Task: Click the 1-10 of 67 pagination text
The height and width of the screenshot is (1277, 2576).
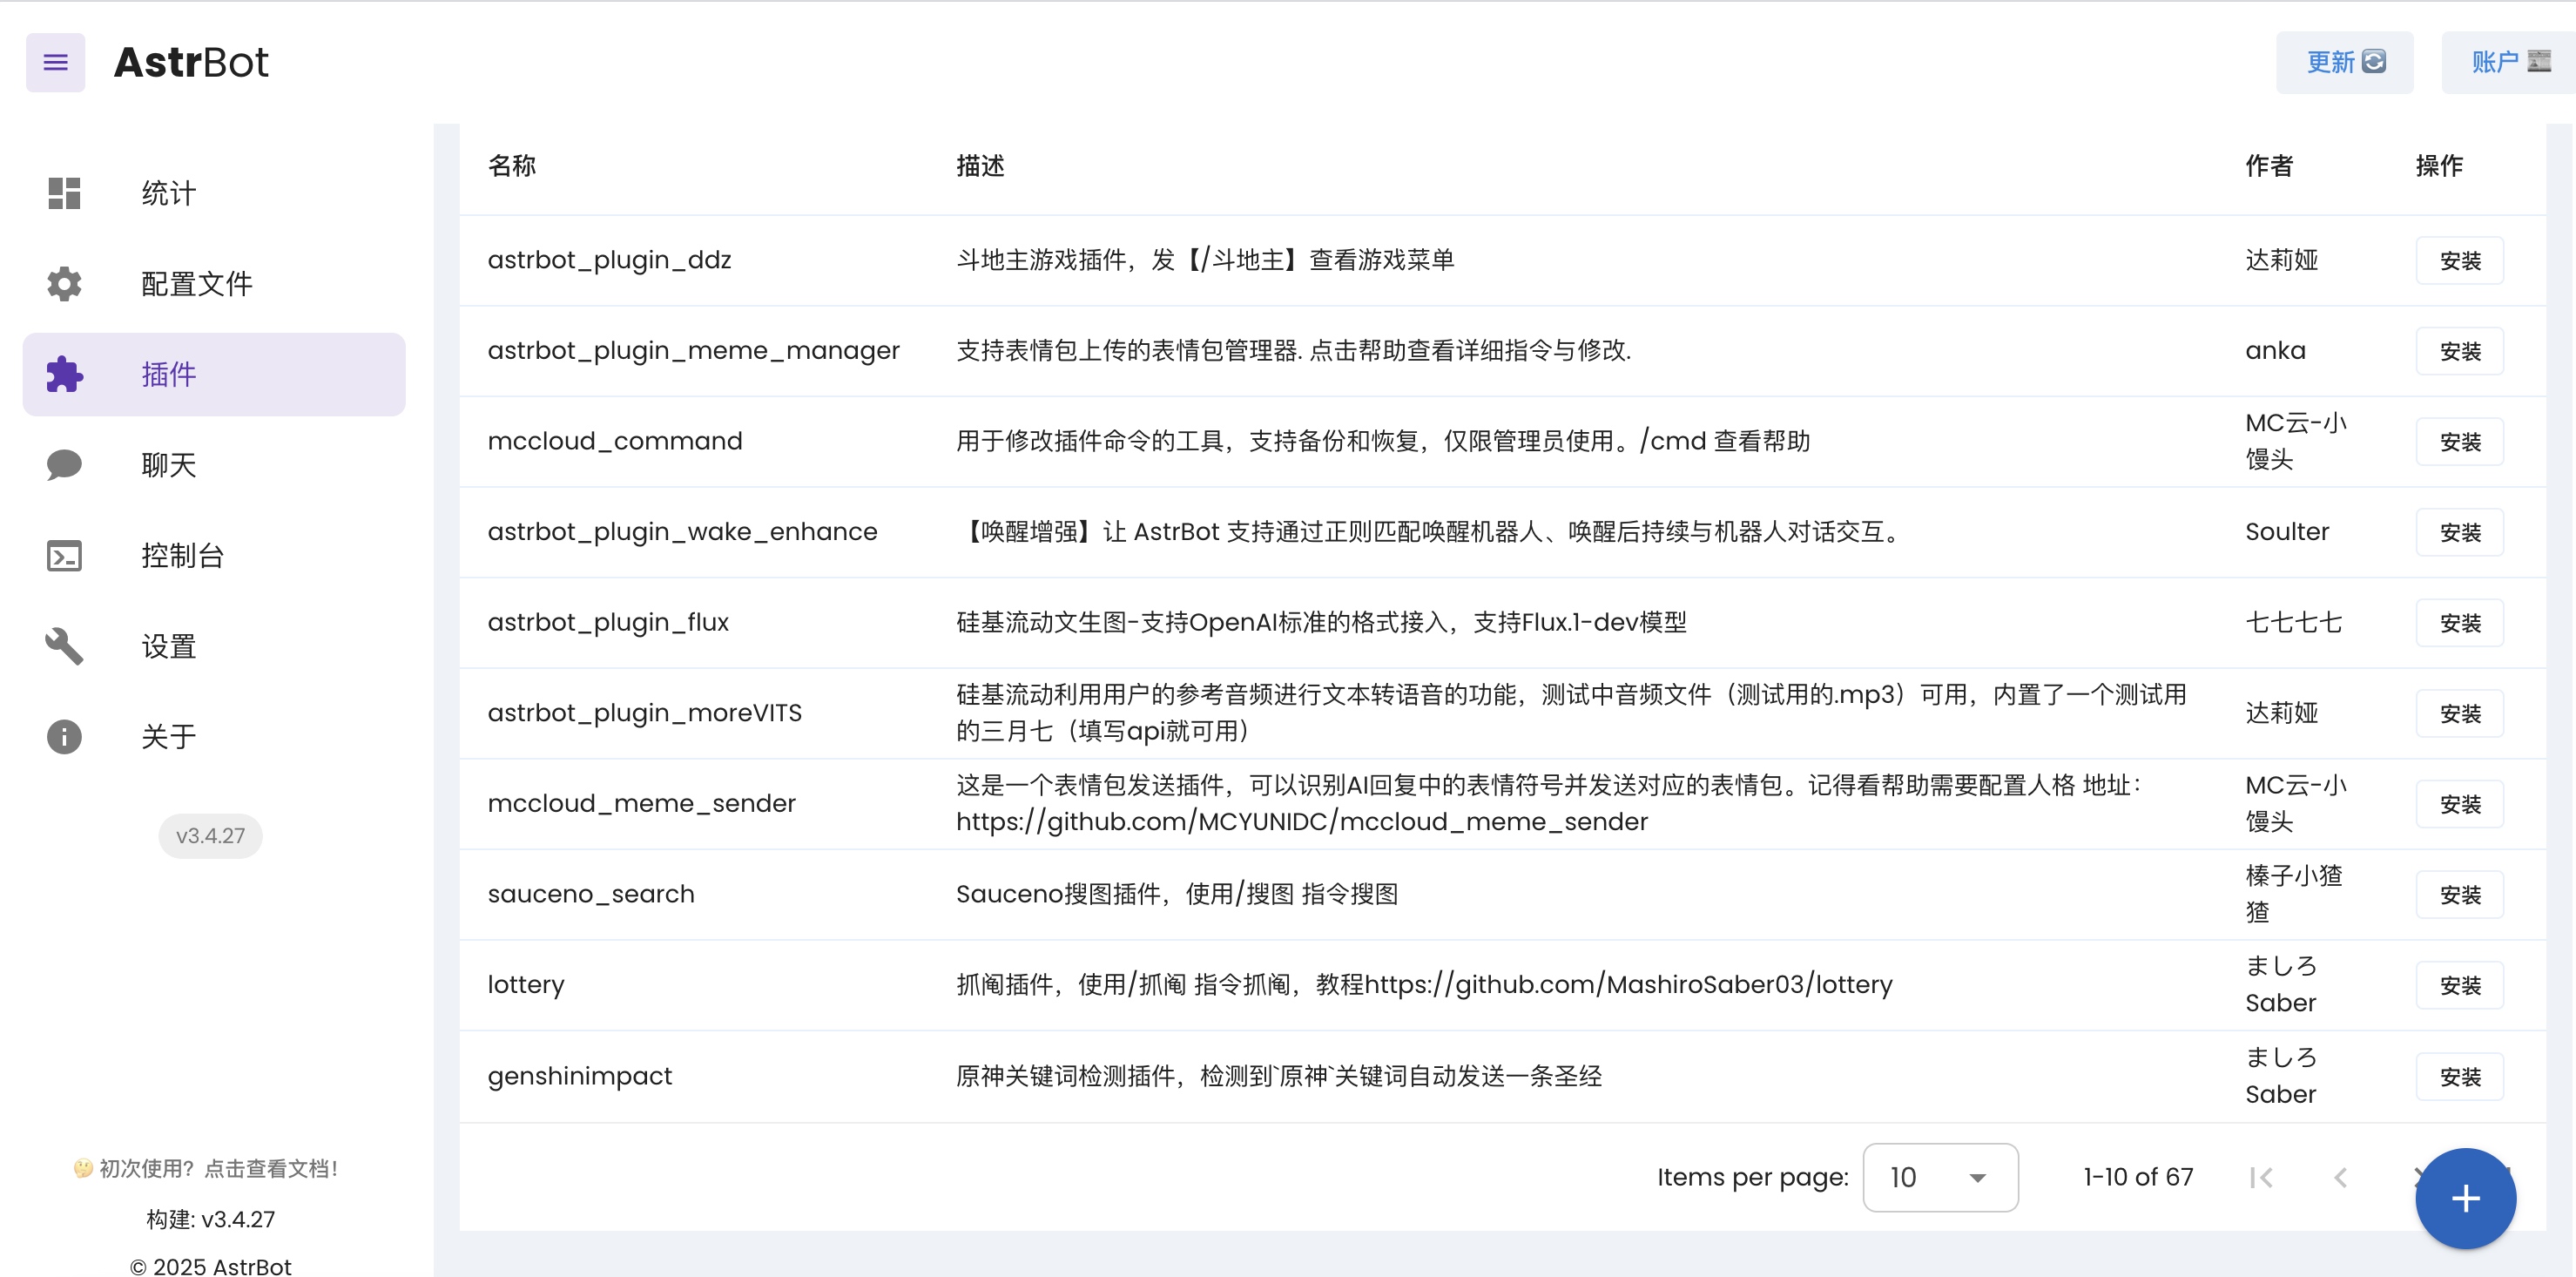Action: point(2138,1177)
